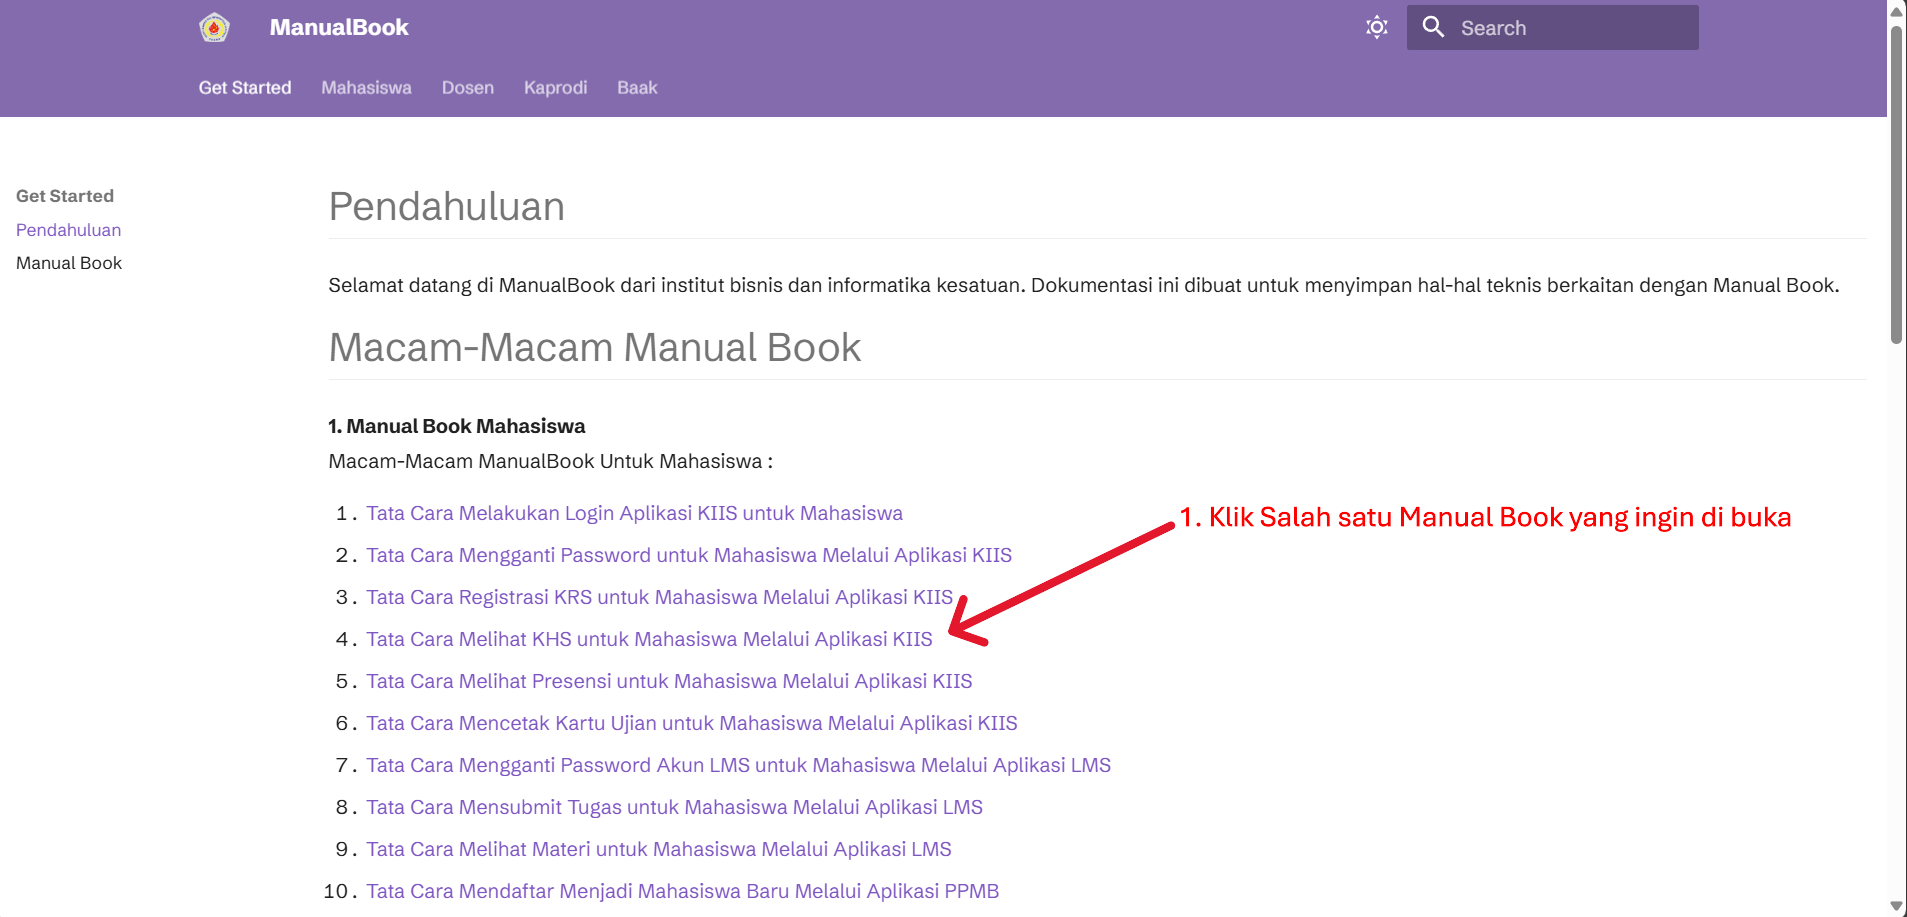
Task: Toggle the light/dark theme icon
Action: pyautogui.click(x=1376, y=28)
